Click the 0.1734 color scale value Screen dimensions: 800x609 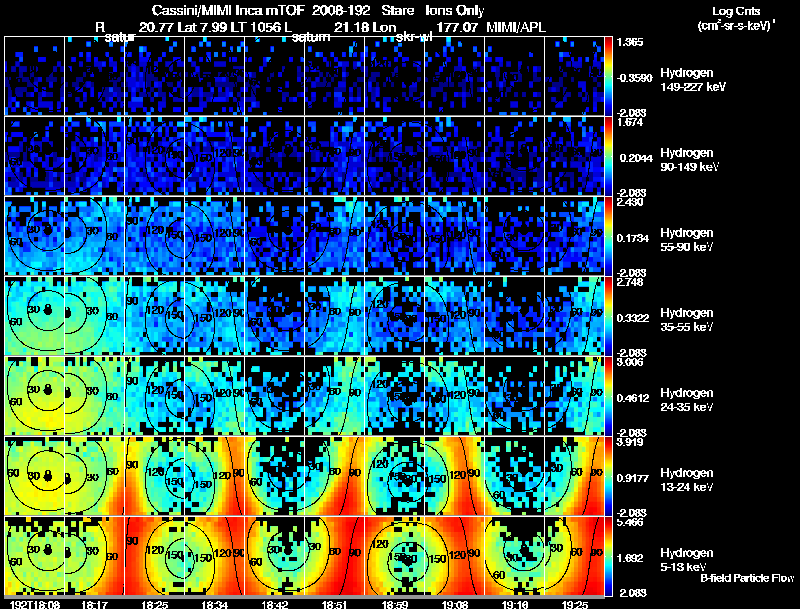coord(633,238)
